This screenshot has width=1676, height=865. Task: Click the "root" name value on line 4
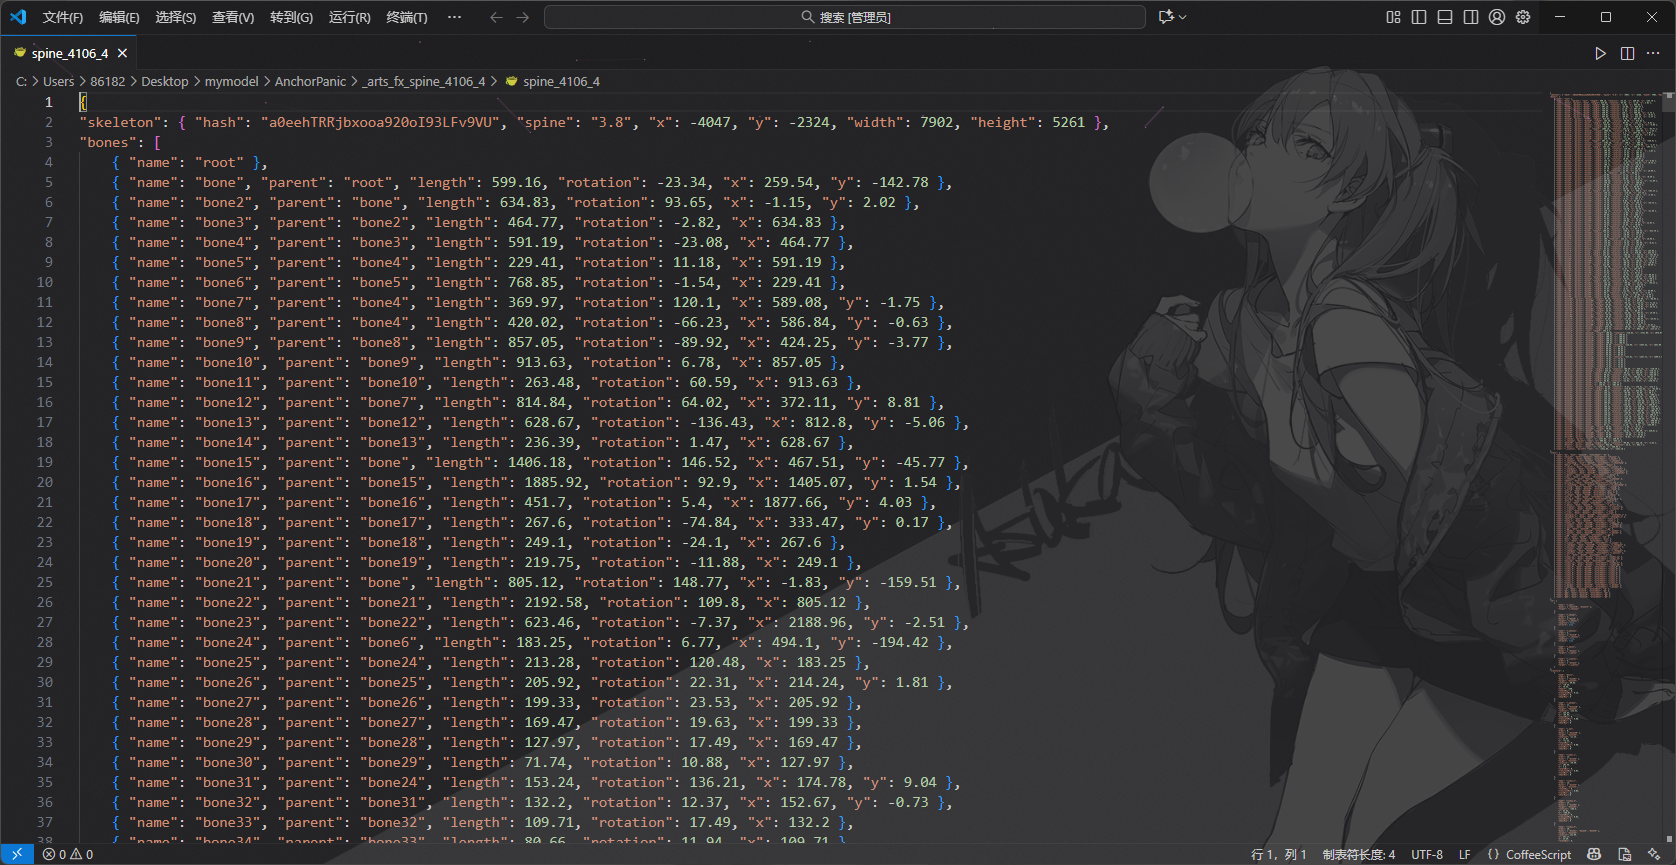pos(220,162)
